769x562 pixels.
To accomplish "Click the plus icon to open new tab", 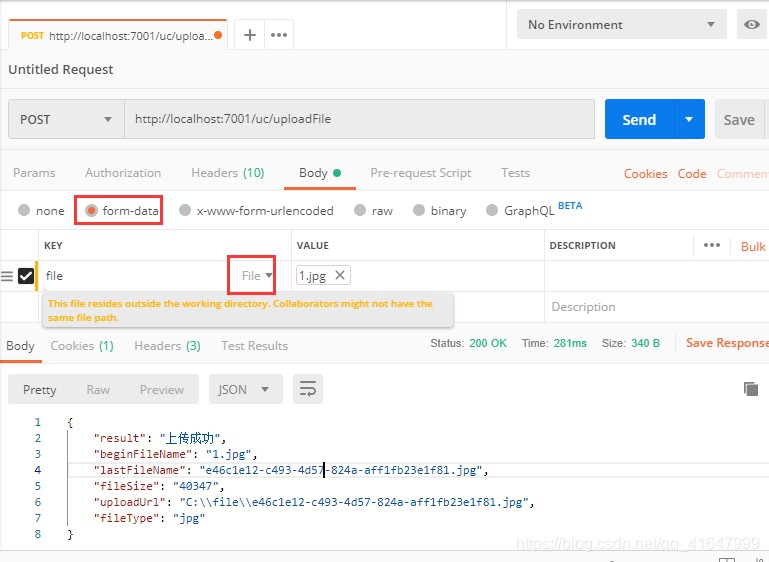I will point(250,35).
